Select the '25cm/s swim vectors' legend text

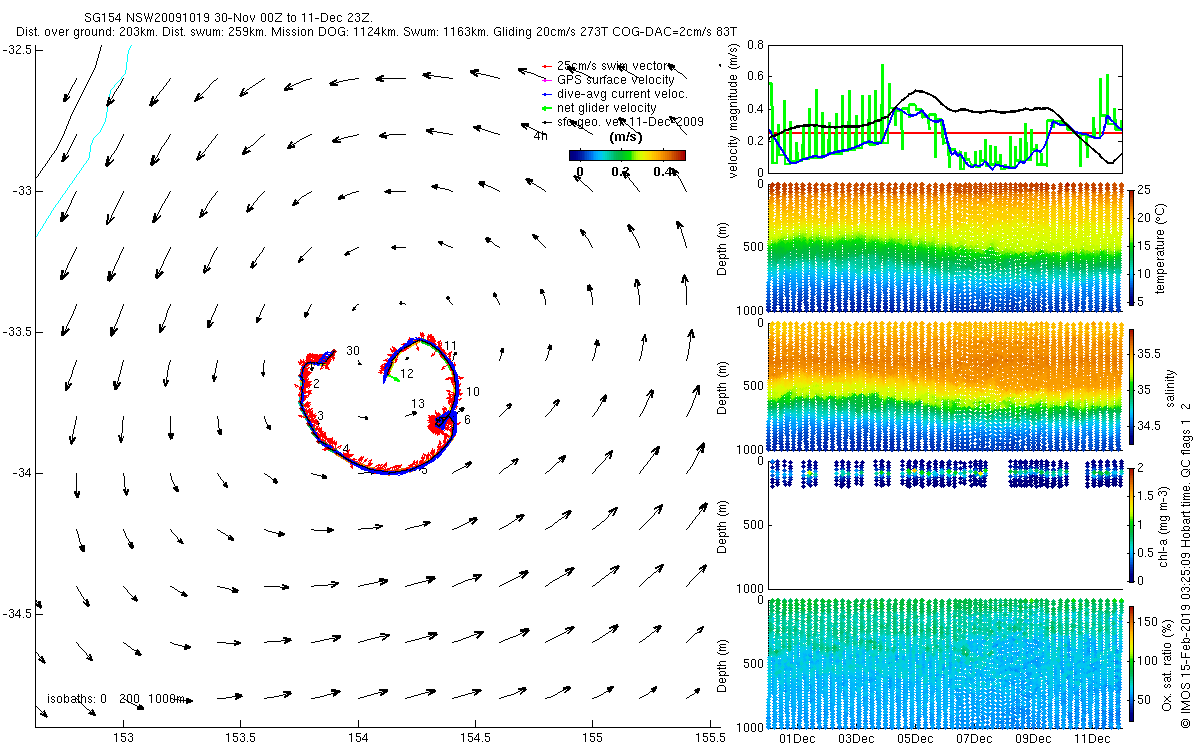pos(615,65)
